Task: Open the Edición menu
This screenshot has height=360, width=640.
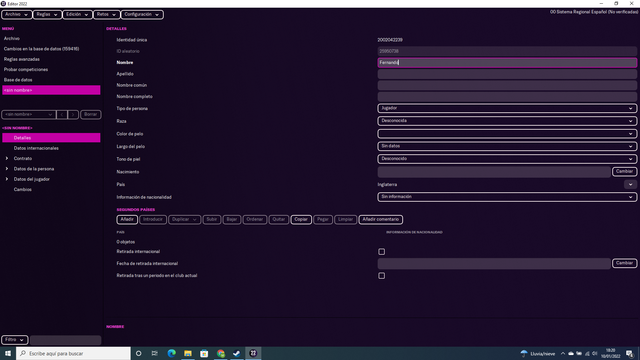Action: (x=77, y=15)
